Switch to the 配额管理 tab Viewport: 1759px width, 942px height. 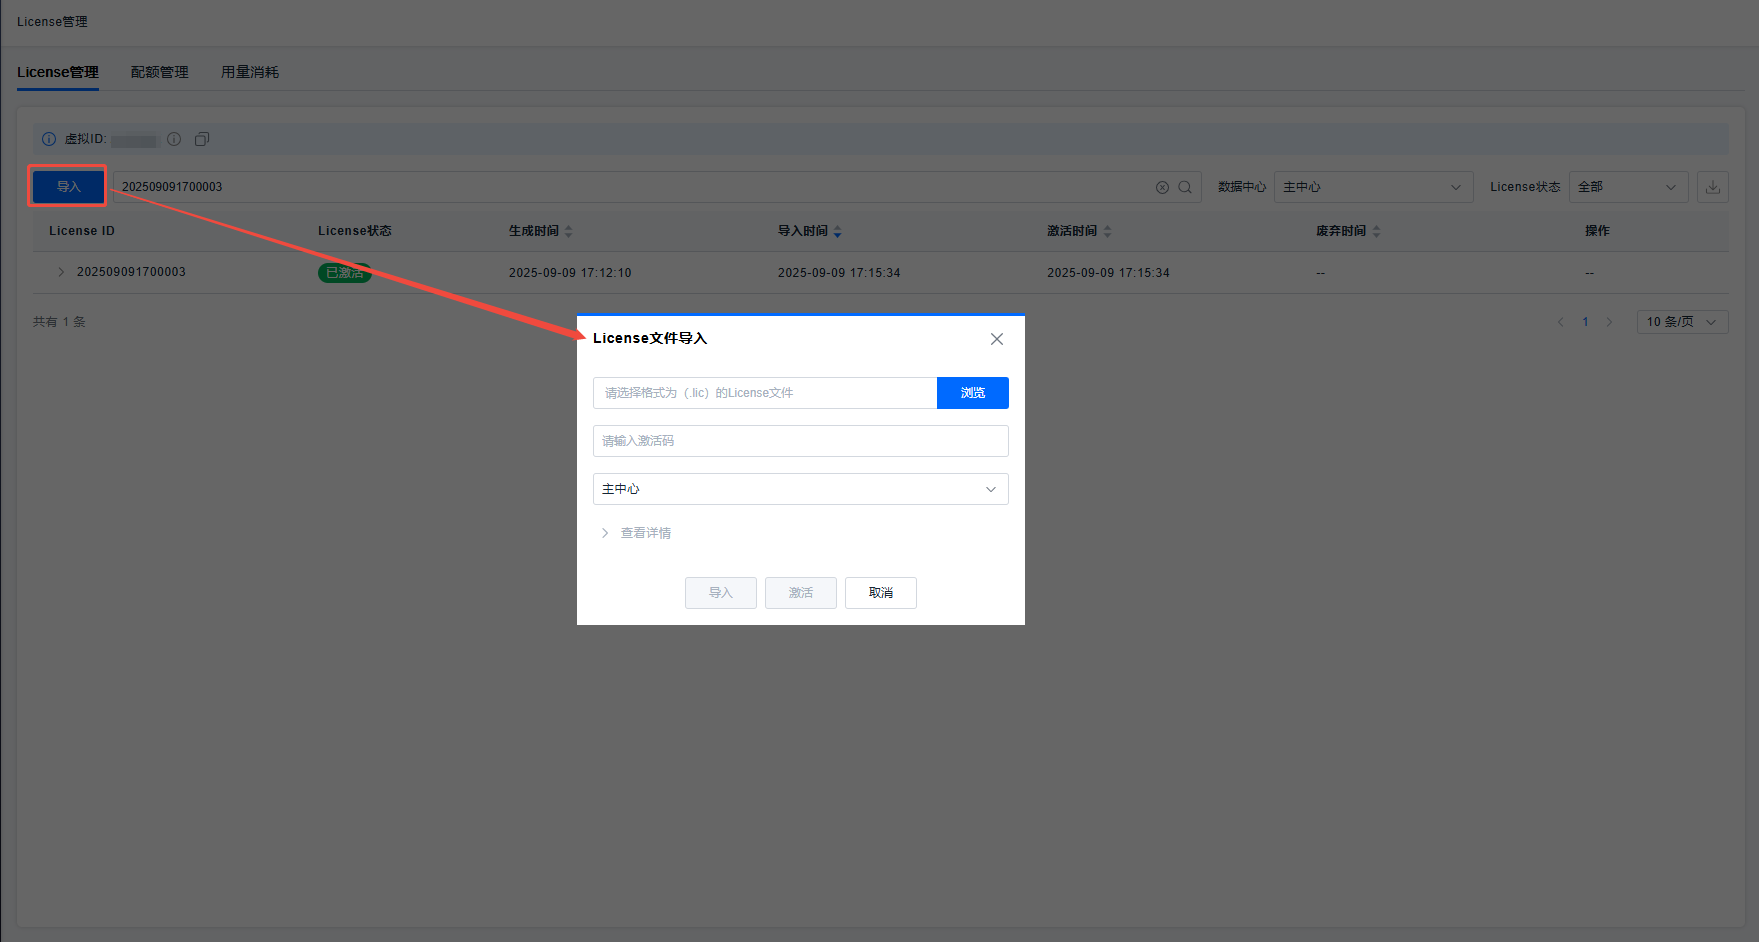point(159,72)
